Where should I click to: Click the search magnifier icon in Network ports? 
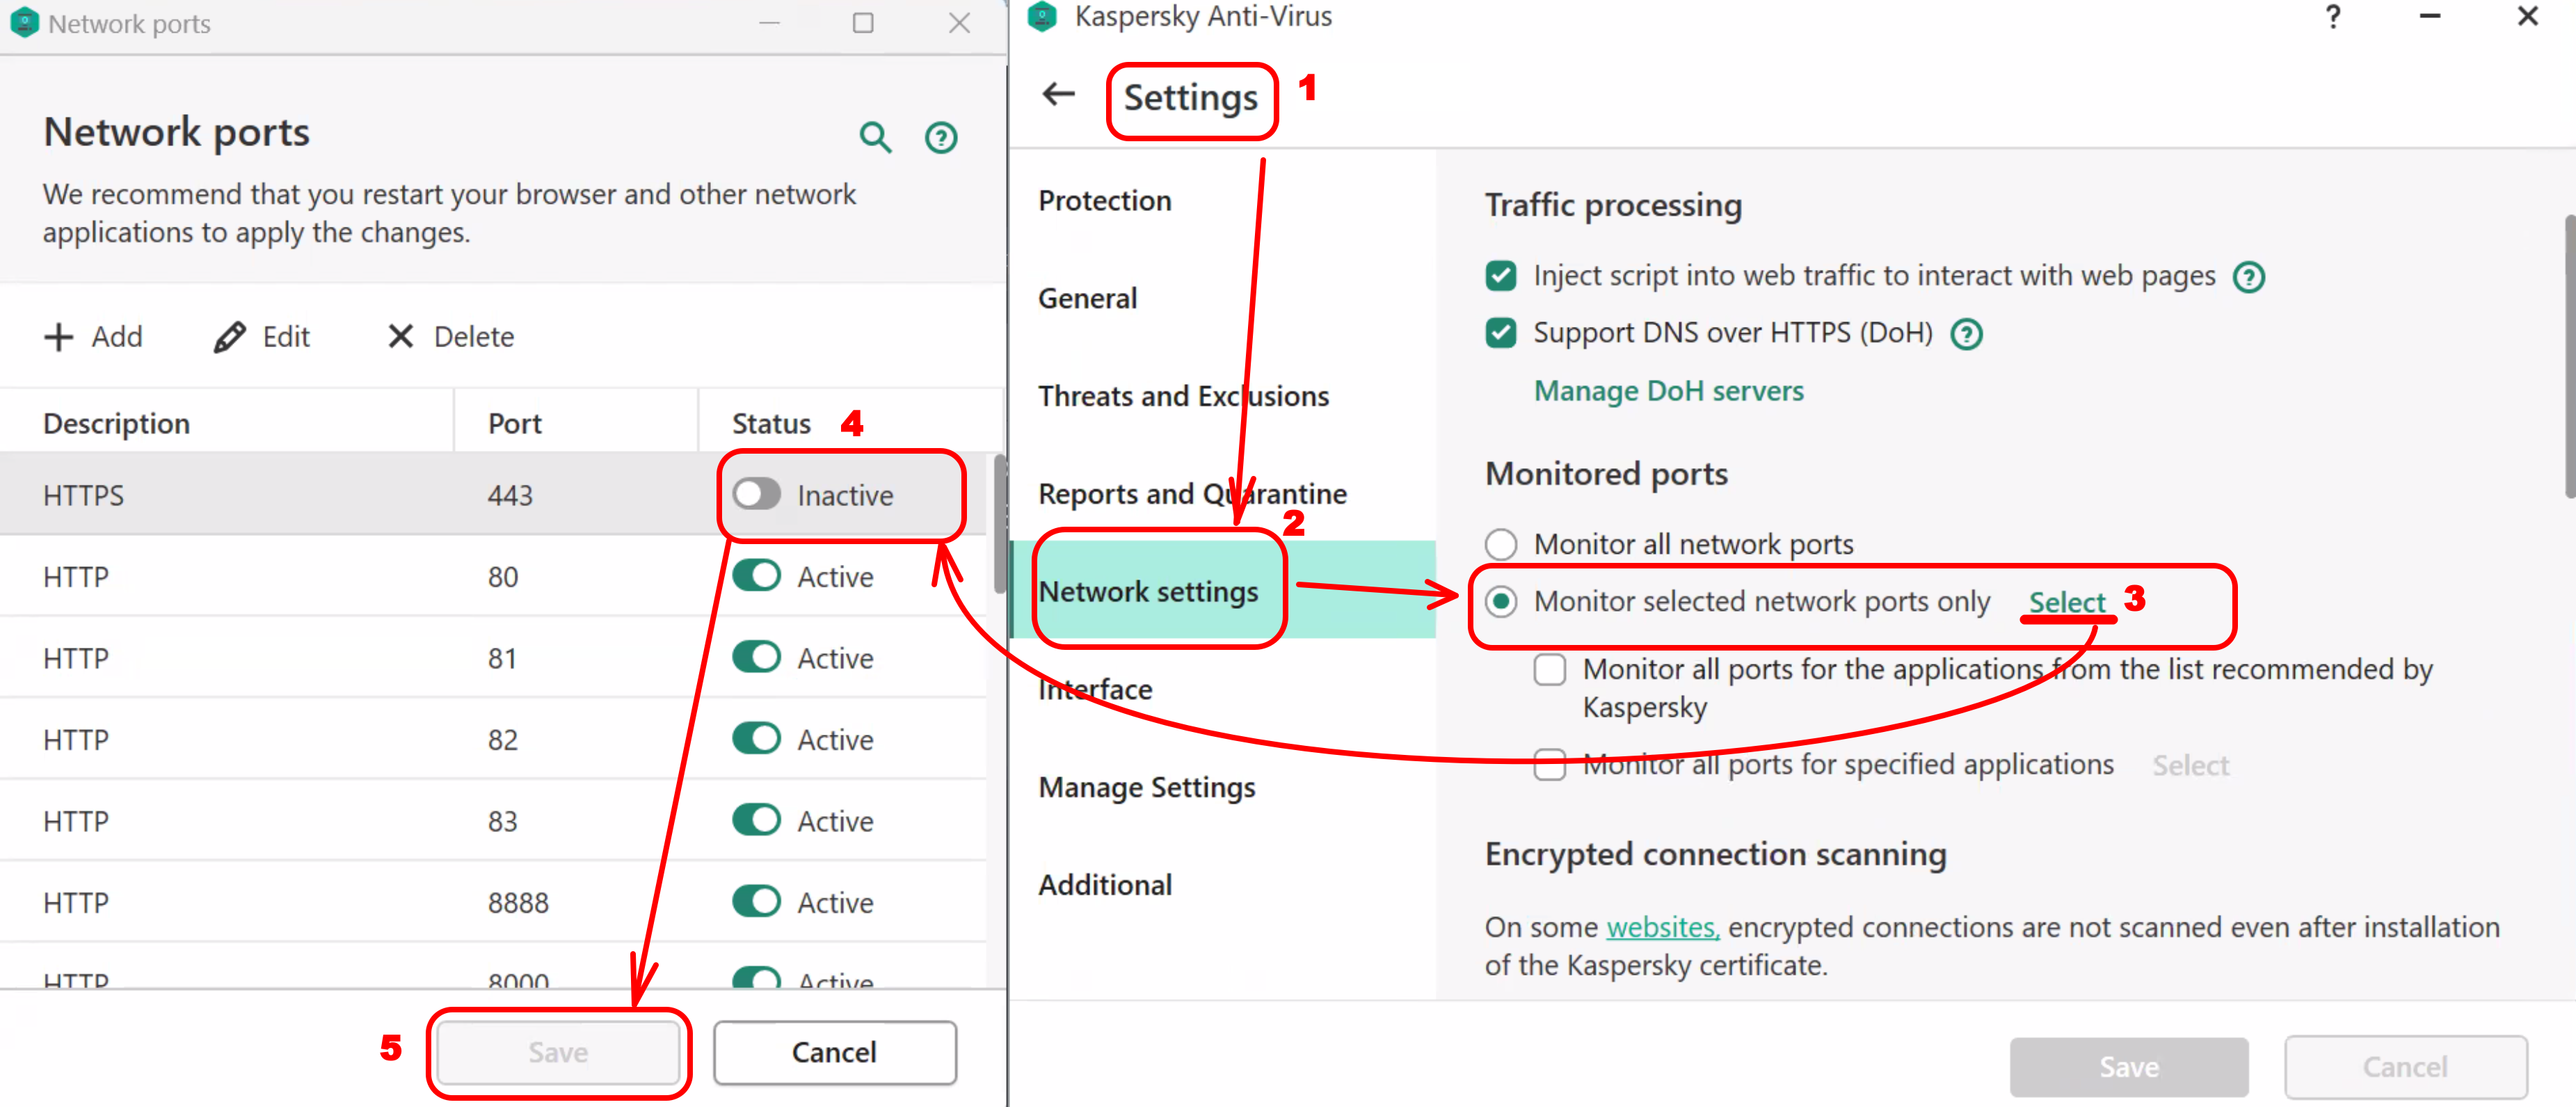coord(875,137)
